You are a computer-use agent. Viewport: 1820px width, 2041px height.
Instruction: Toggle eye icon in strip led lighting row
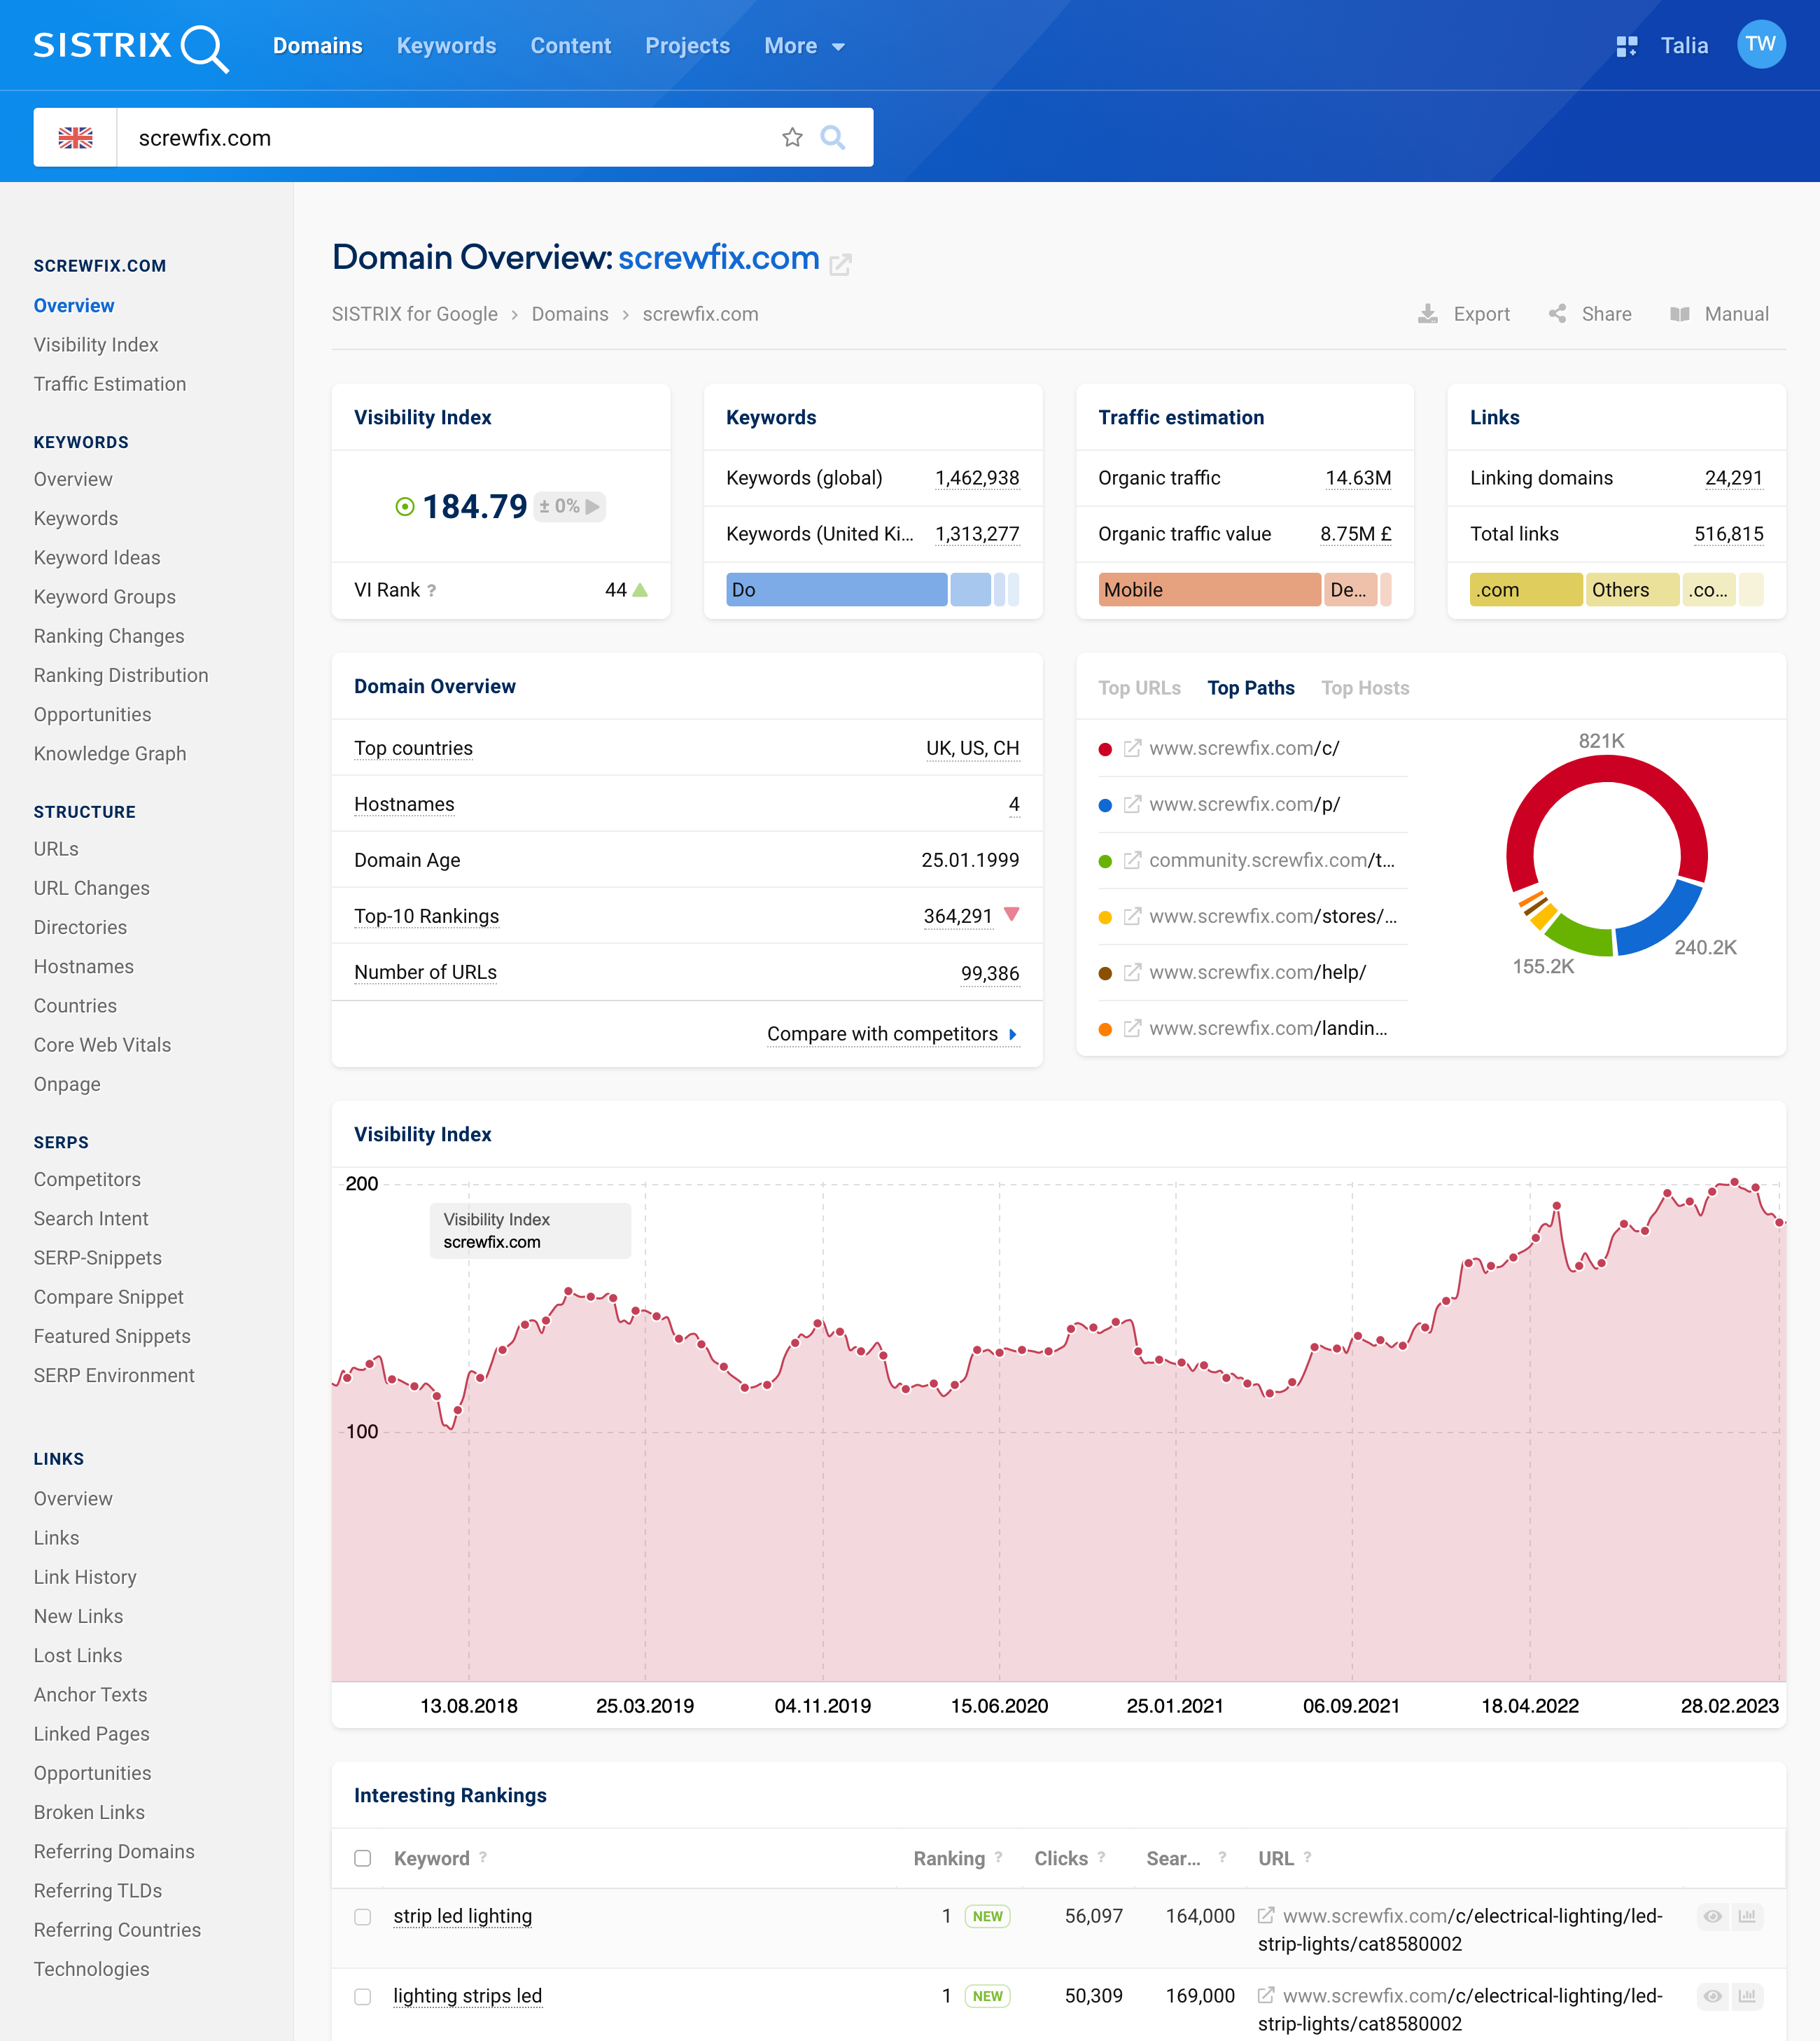click(x=1713, y=1916)
